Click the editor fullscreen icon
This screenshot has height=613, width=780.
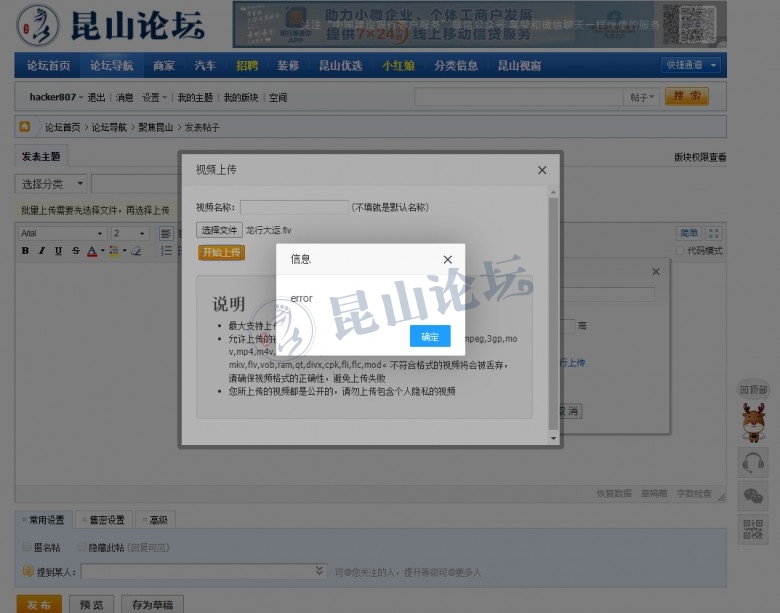coord(714,233)
